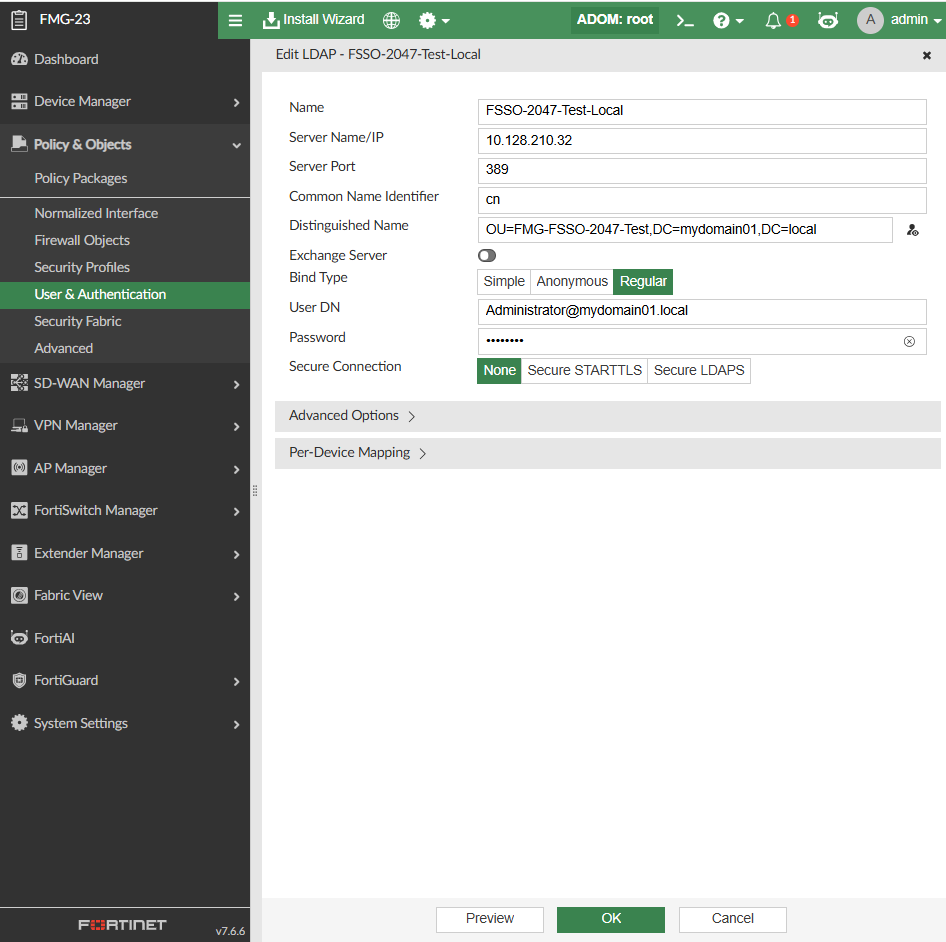Click in the Name field
This screenshot has height=942, width=946.
[x=702, y=112]
